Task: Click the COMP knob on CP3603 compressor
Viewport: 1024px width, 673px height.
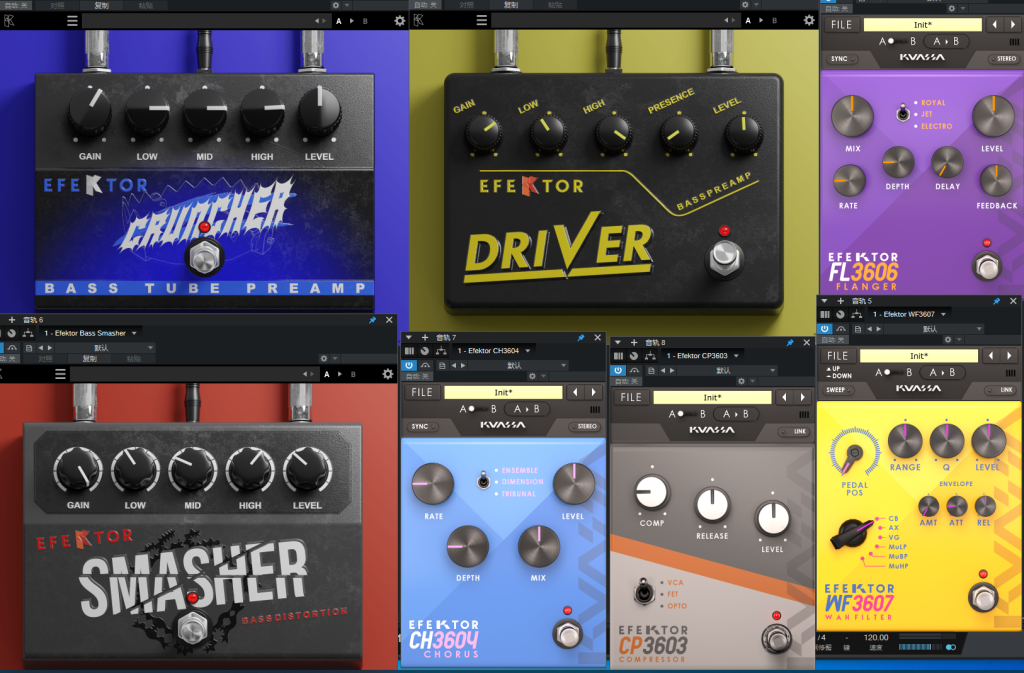Action: [x=651, y=493]
